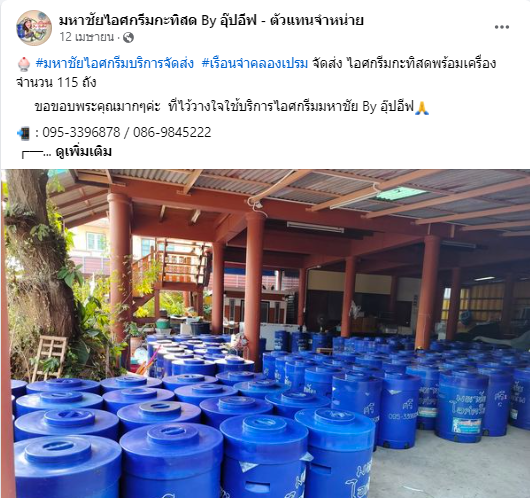Image resolution: width=530 pixels, height=498 pixels.
Task: Click the globe public audience icon
Action: (x=128, y=38)
